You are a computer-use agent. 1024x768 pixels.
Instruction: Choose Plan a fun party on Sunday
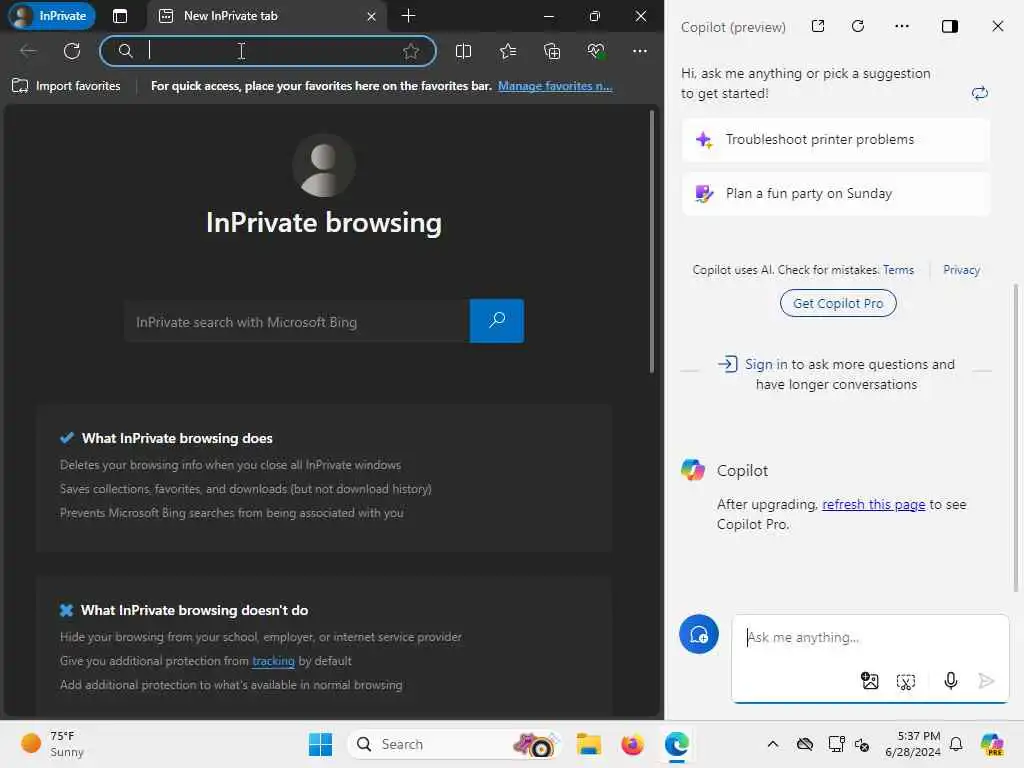coord(836,194)
